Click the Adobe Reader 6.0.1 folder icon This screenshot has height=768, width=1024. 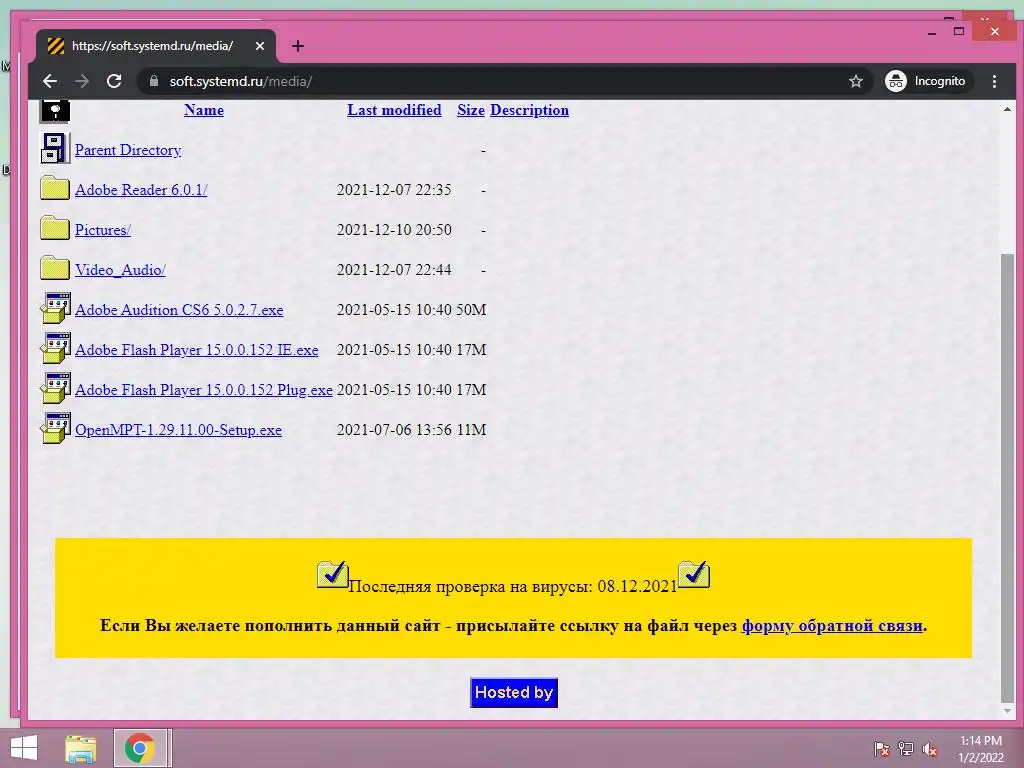[x=55, y=189]
